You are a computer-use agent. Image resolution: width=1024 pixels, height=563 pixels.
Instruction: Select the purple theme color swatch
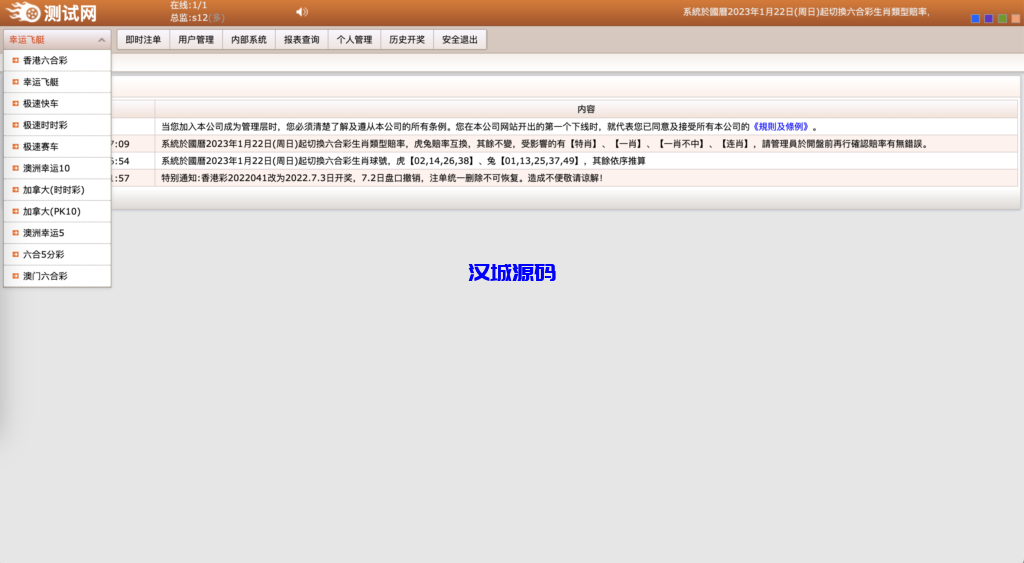coord(989,18)
